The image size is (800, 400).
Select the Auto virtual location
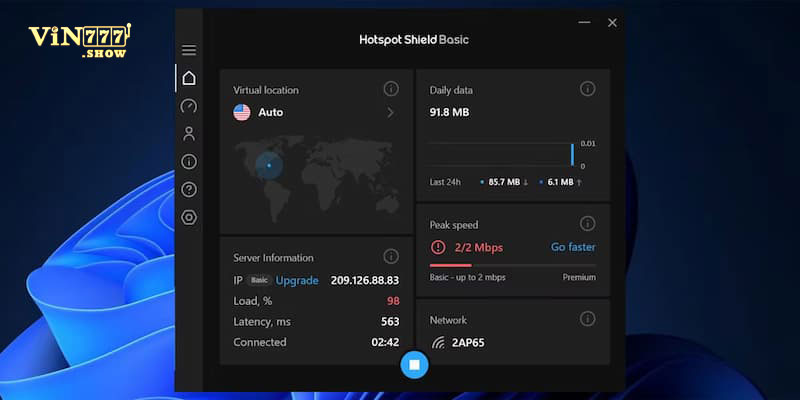coord(270,112)
